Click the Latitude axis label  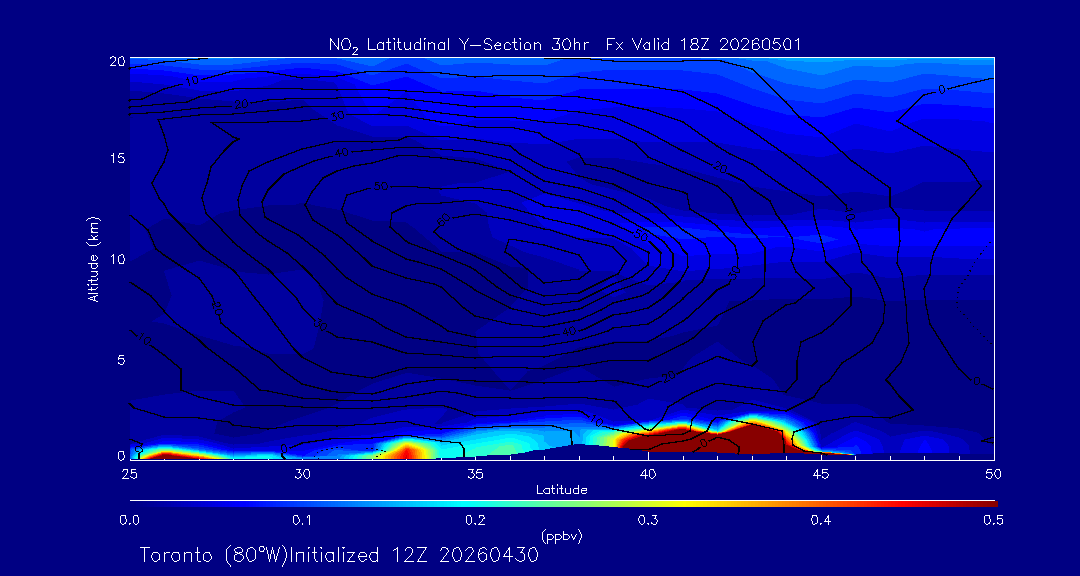click(x=562, y=490)
